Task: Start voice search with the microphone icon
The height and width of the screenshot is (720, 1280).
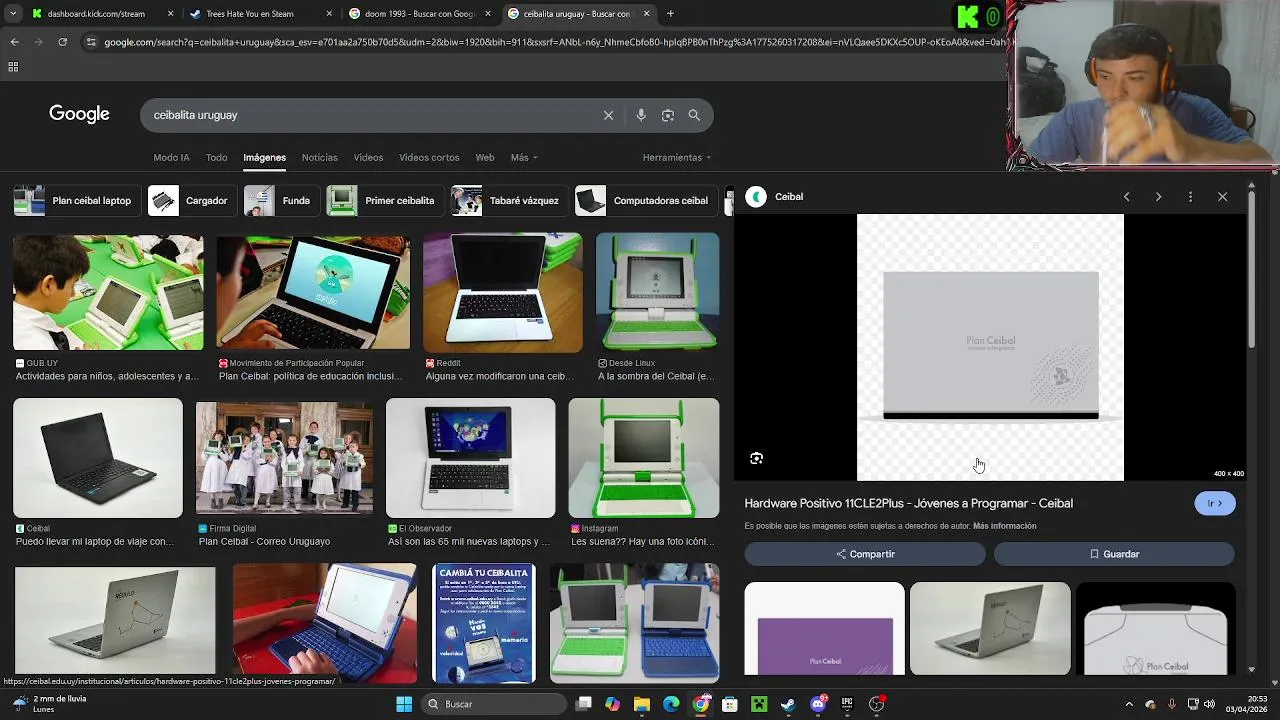Action: pyautogui.click(x=641, y=115)
